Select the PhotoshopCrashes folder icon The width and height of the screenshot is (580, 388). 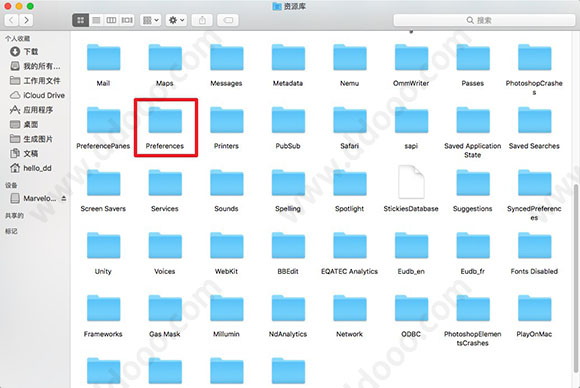(x=535, y=57)
